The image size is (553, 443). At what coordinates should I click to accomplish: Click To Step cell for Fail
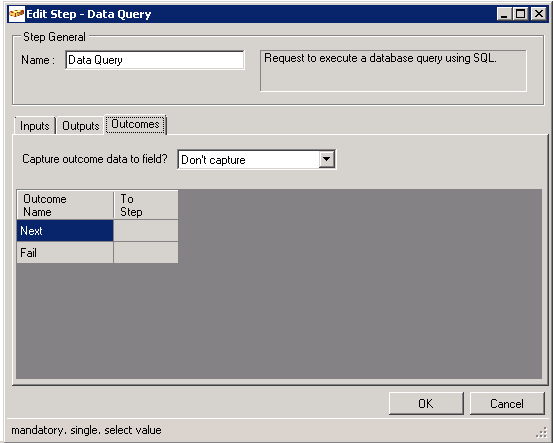(x=146, y=253)
